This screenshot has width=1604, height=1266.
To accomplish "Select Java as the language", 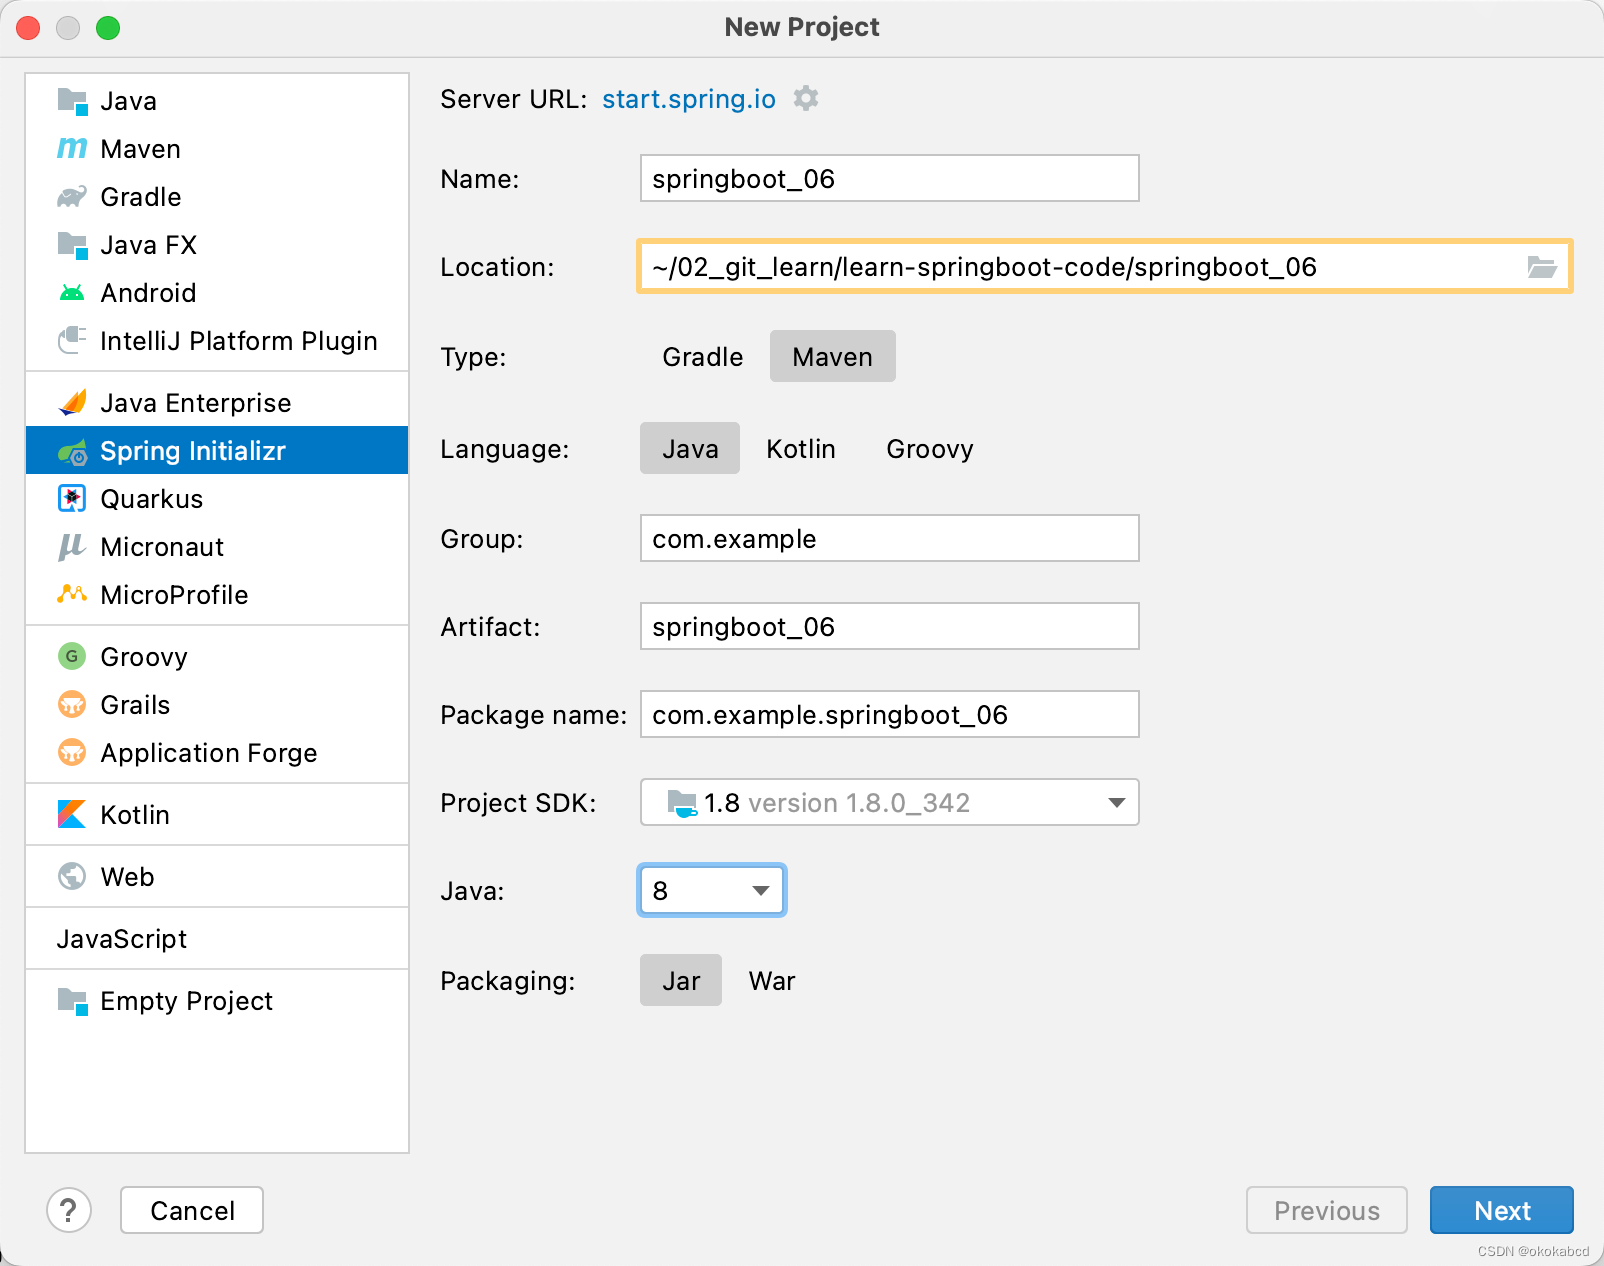I will 690,449.
